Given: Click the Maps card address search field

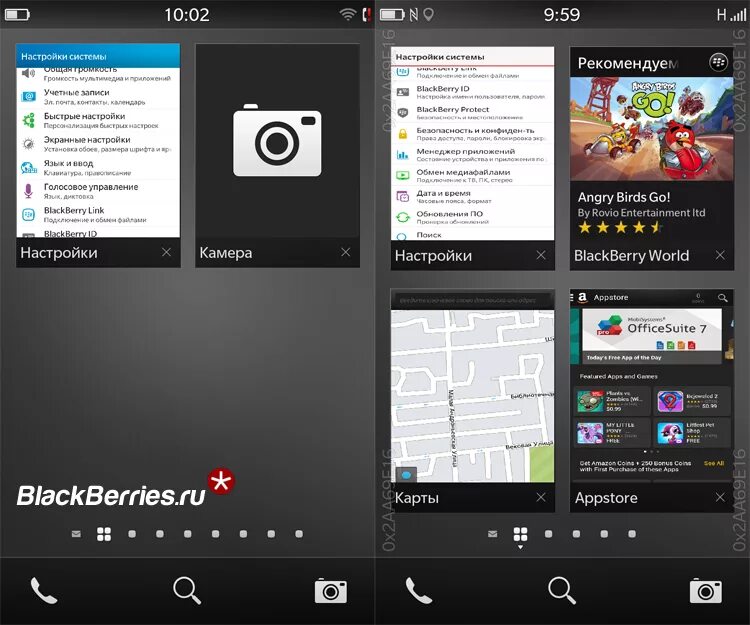Looking at the screenshot, I should coord(473,300).
